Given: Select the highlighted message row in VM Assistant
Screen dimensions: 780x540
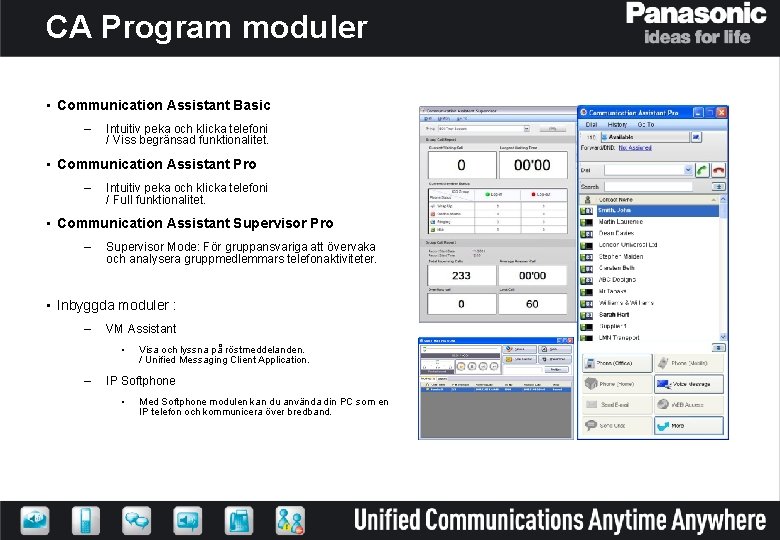Looking at the screenshot, I should [x=495, y=389].
